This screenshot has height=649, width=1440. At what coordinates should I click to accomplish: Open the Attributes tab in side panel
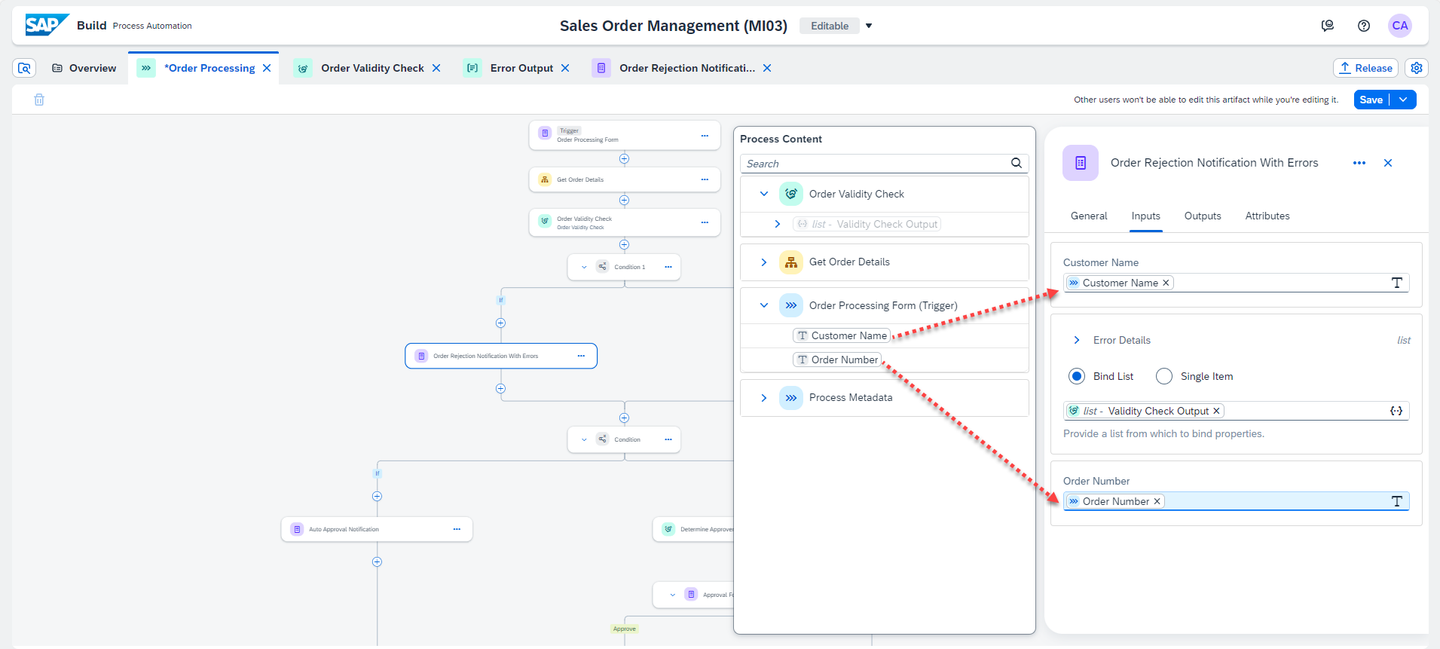click(x=1267, y=216)
